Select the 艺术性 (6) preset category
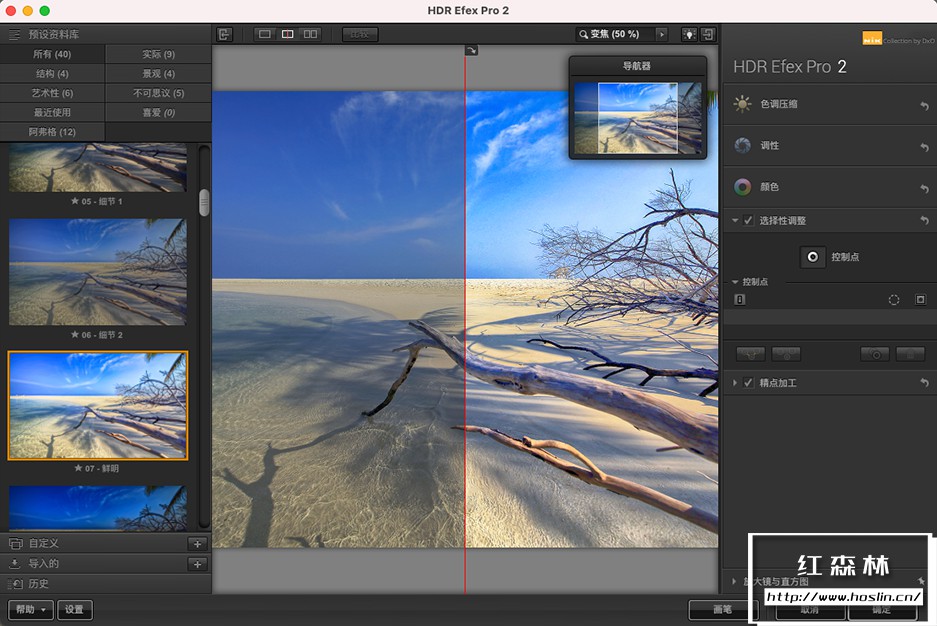Screen dimensions: 937x626 [52, 93]
